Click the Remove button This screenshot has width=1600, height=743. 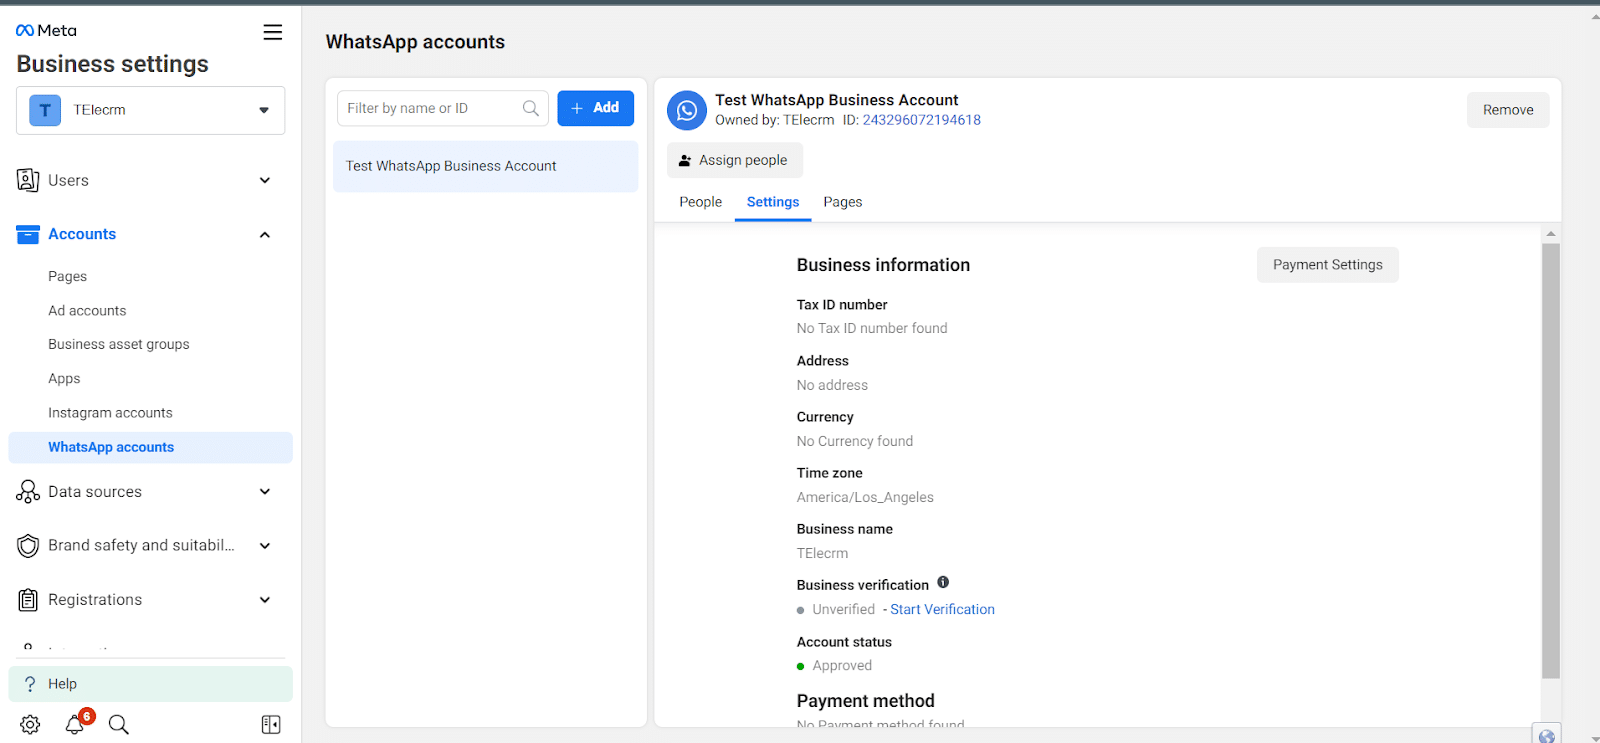point(1508,110)
